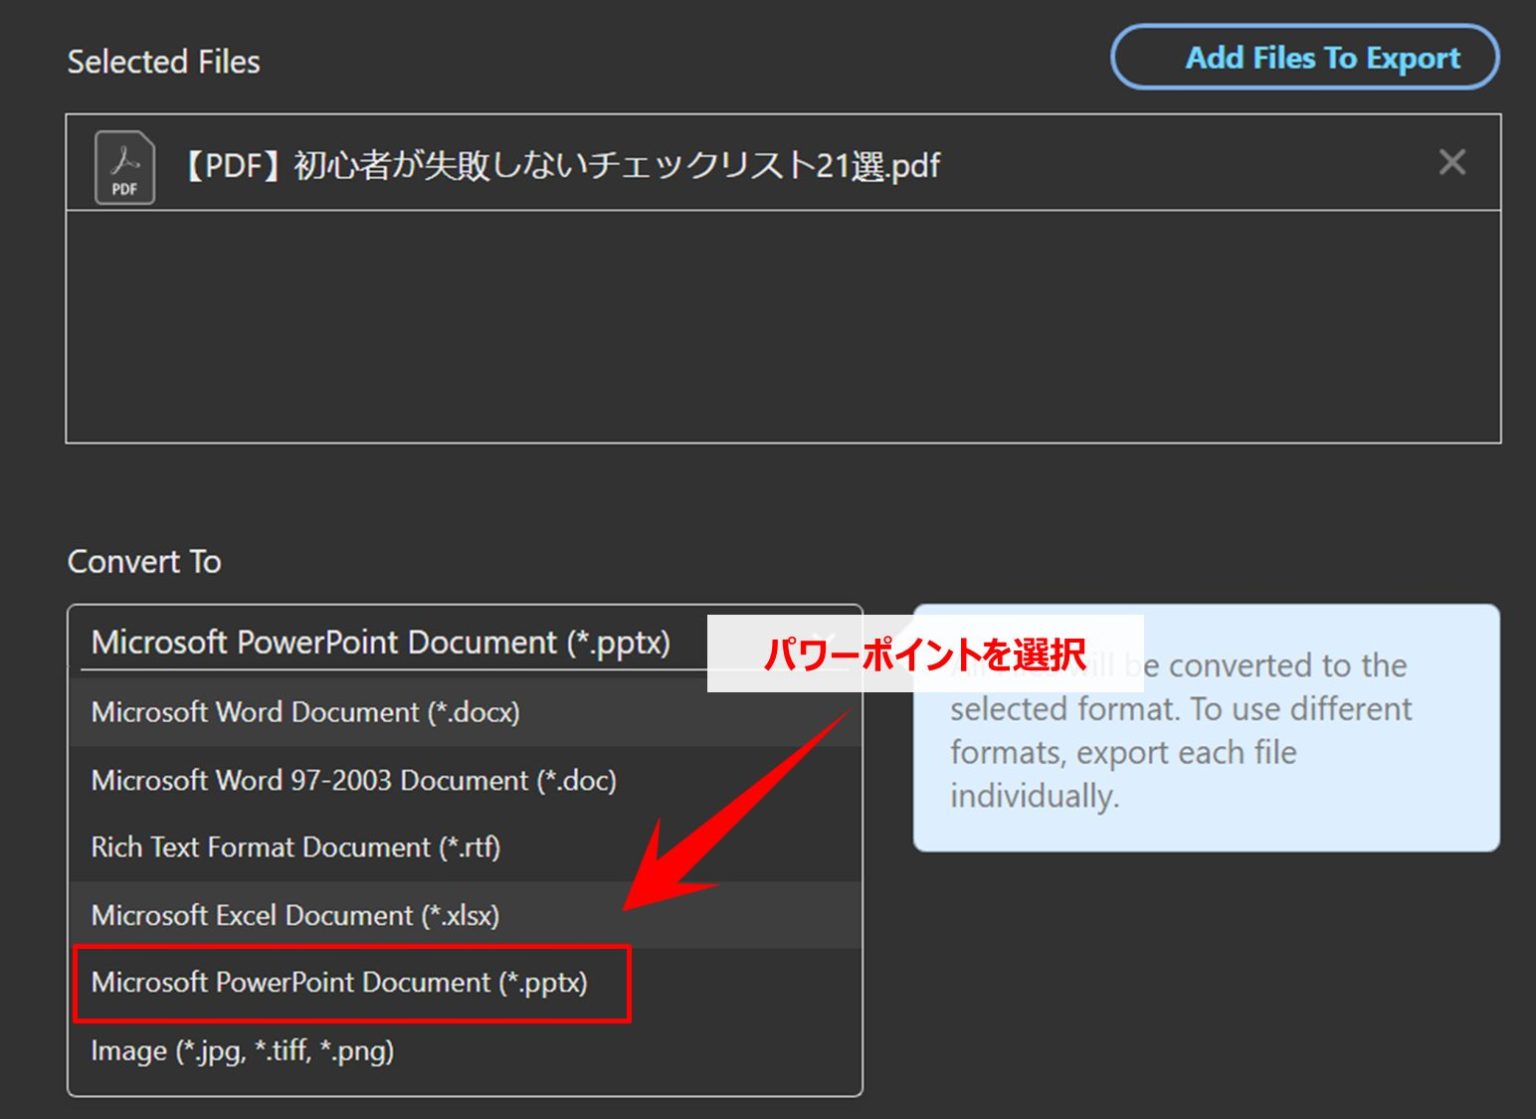Click the Convert To heading label
The height and width of the screenshot is (1119, 1536).
144,562
